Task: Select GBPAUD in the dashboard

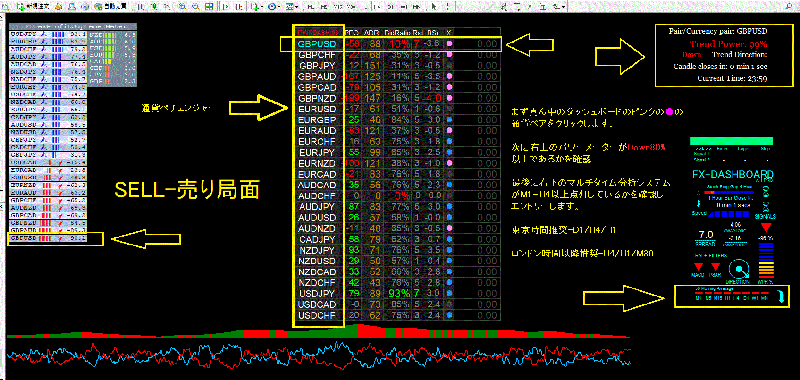Action: 317,77
